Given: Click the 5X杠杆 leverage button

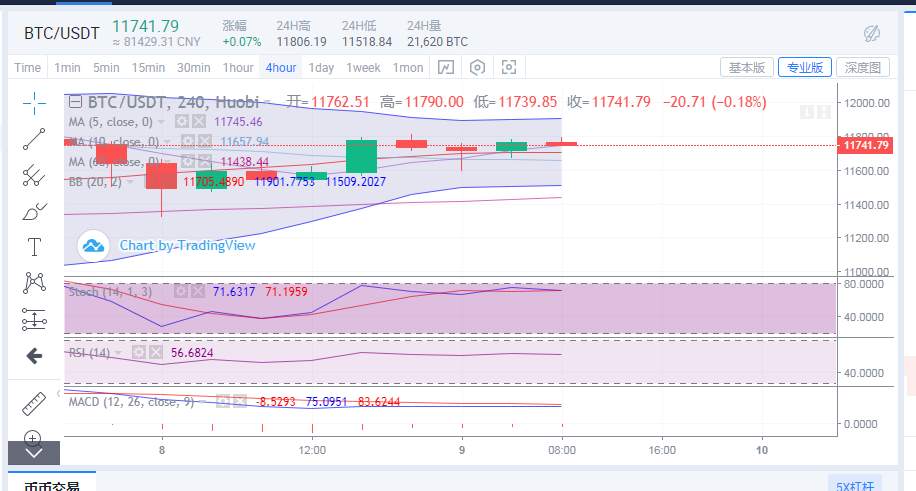Looking at the screenshot, I should tap(855, 486).
